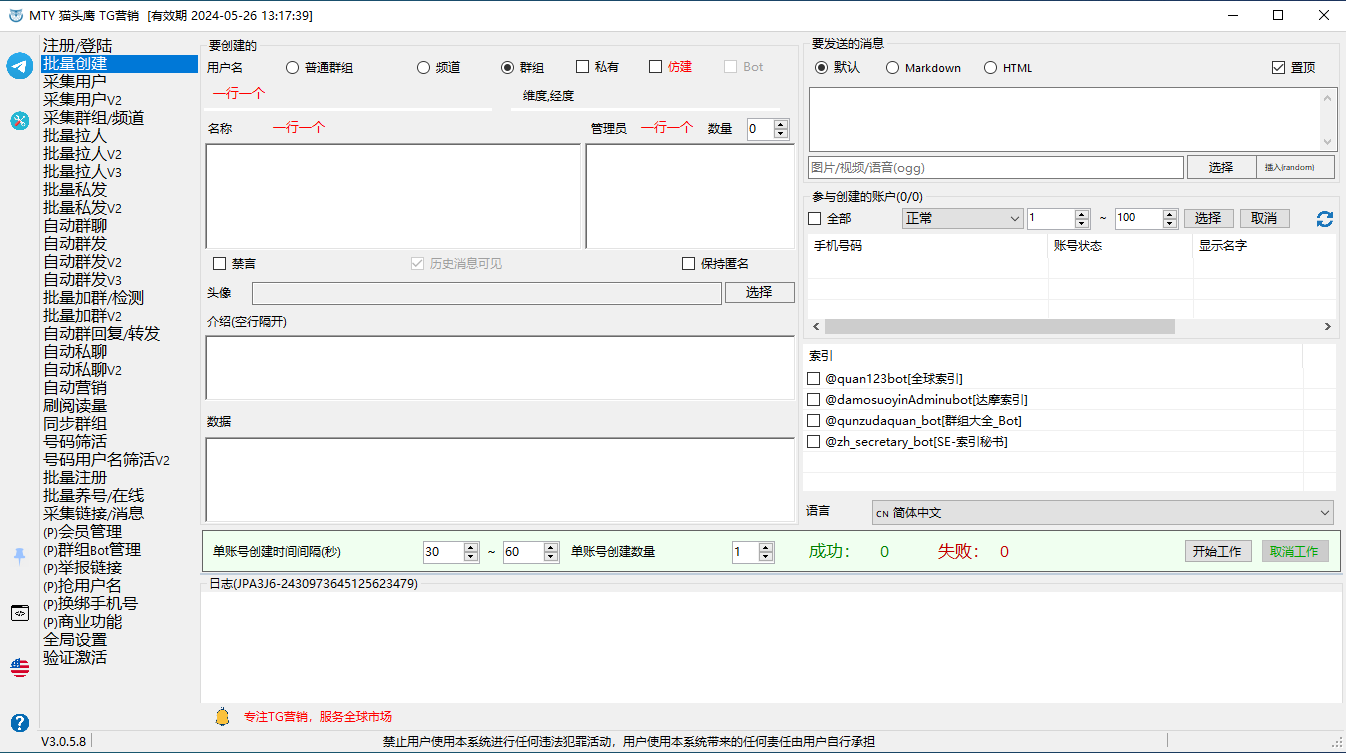Click the Telegram icon in left sidebar
1346x753 pixels.
coord(20,66)
